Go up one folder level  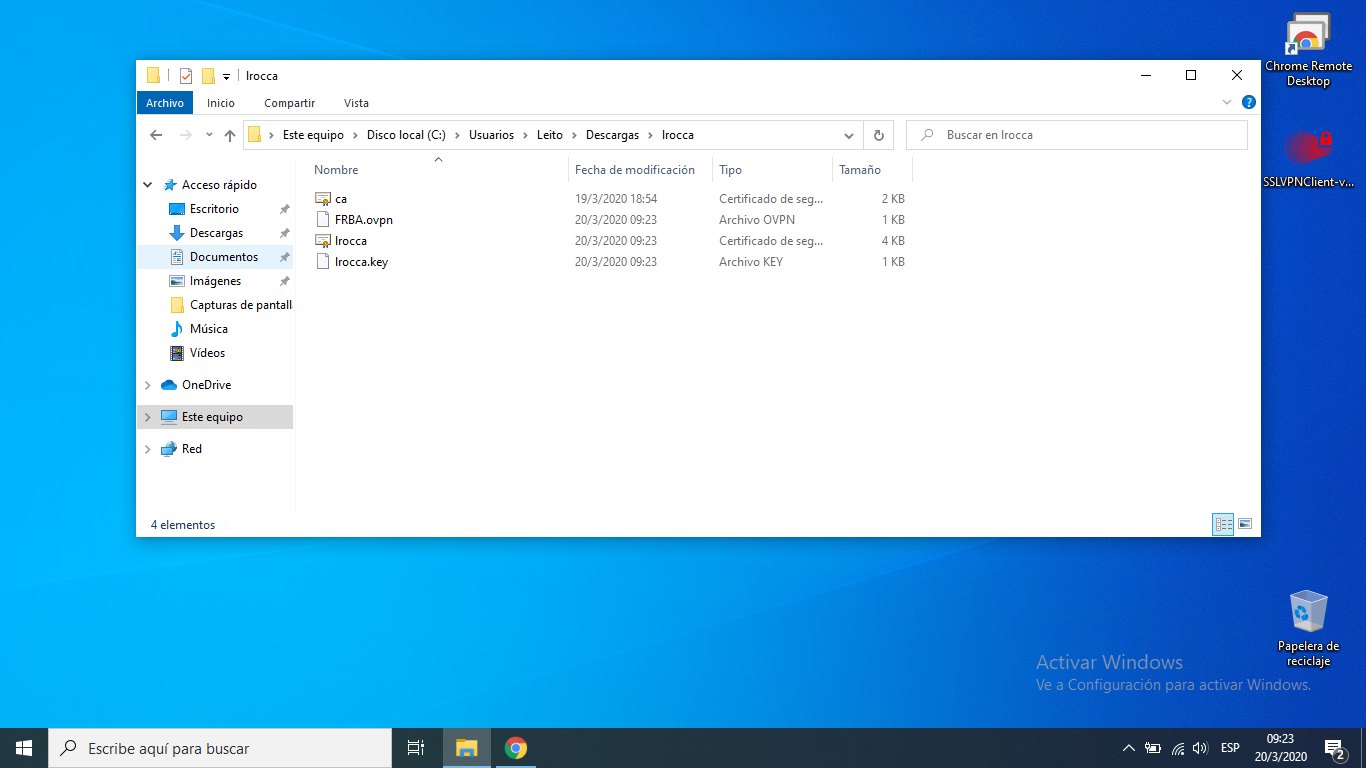[x=230, y=135]
